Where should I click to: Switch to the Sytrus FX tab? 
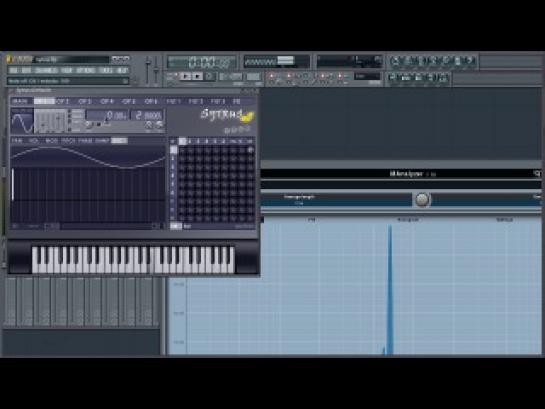[x=237, y=101]
